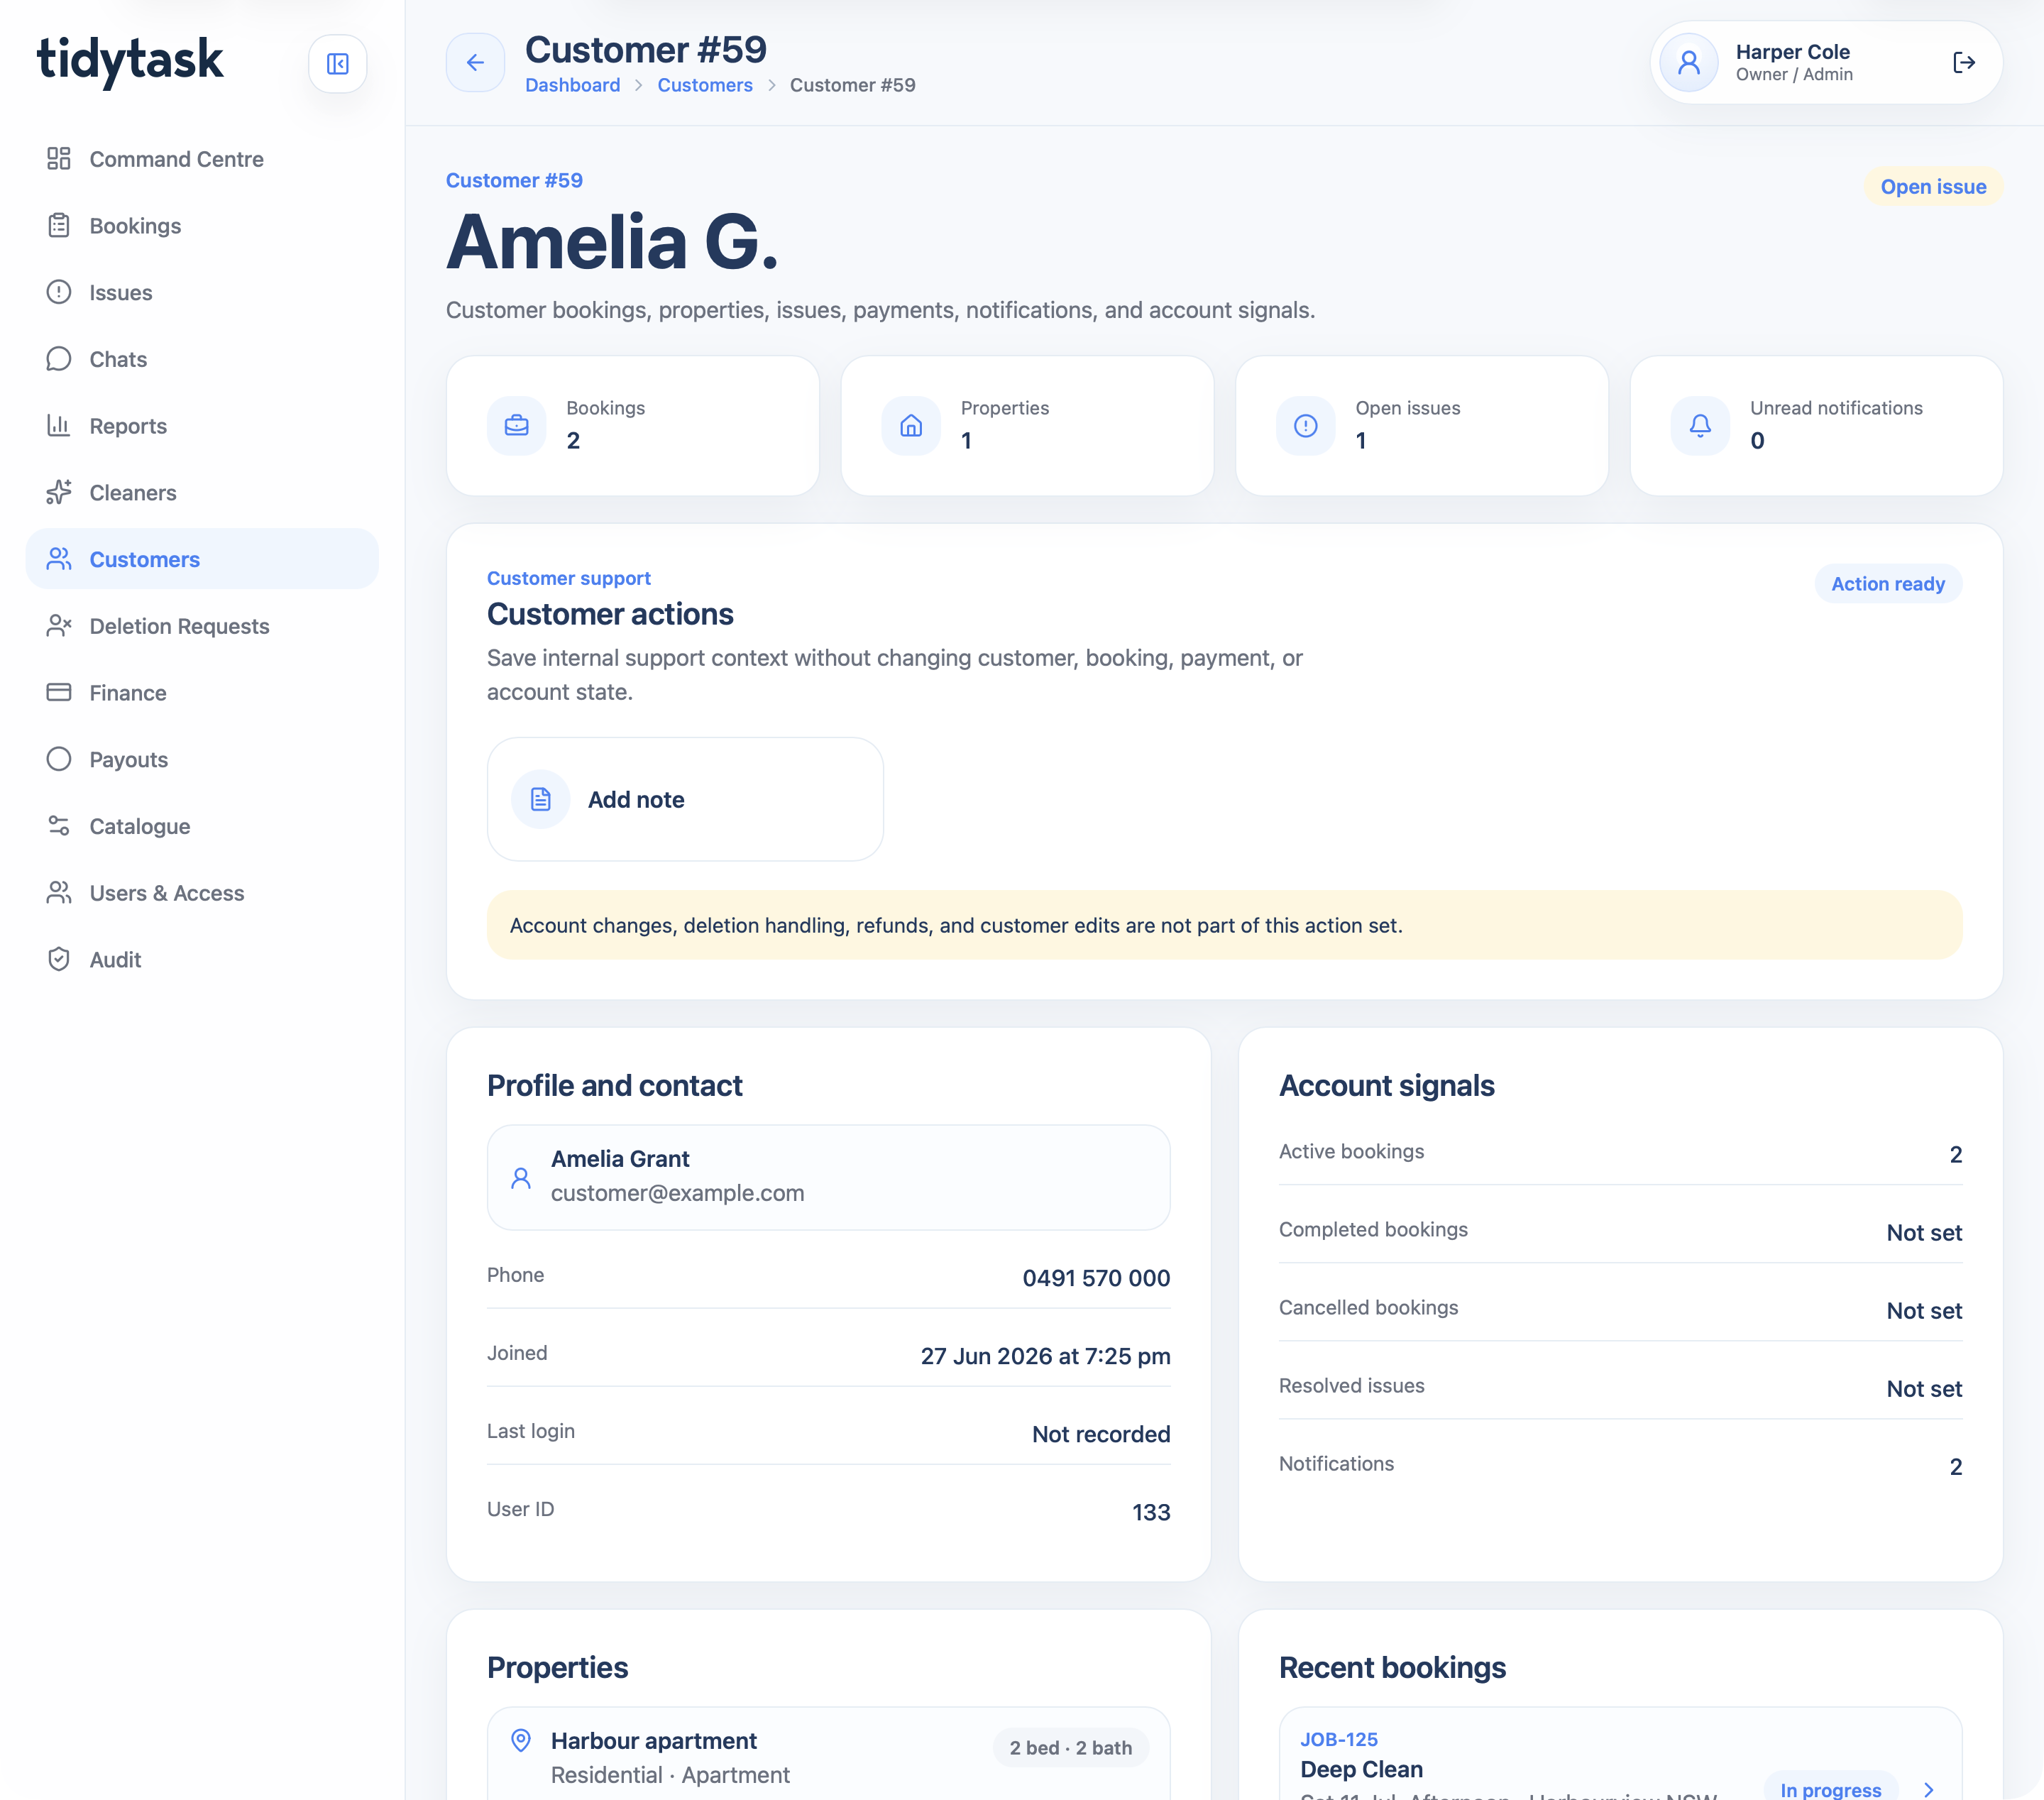Collapse the sidebar panel icon
Image resolution: width=2044 pixels, height=1800 pixels.
pos(338,64)
